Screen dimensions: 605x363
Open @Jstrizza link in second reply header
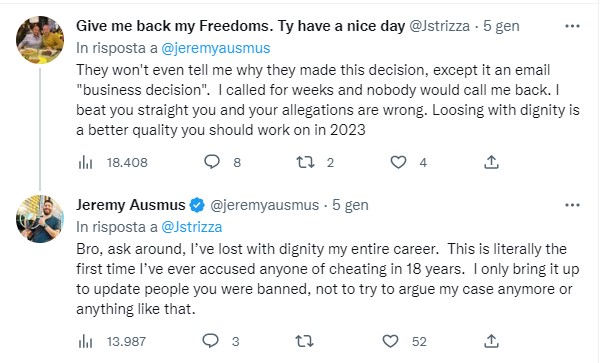tap(191, 227)
